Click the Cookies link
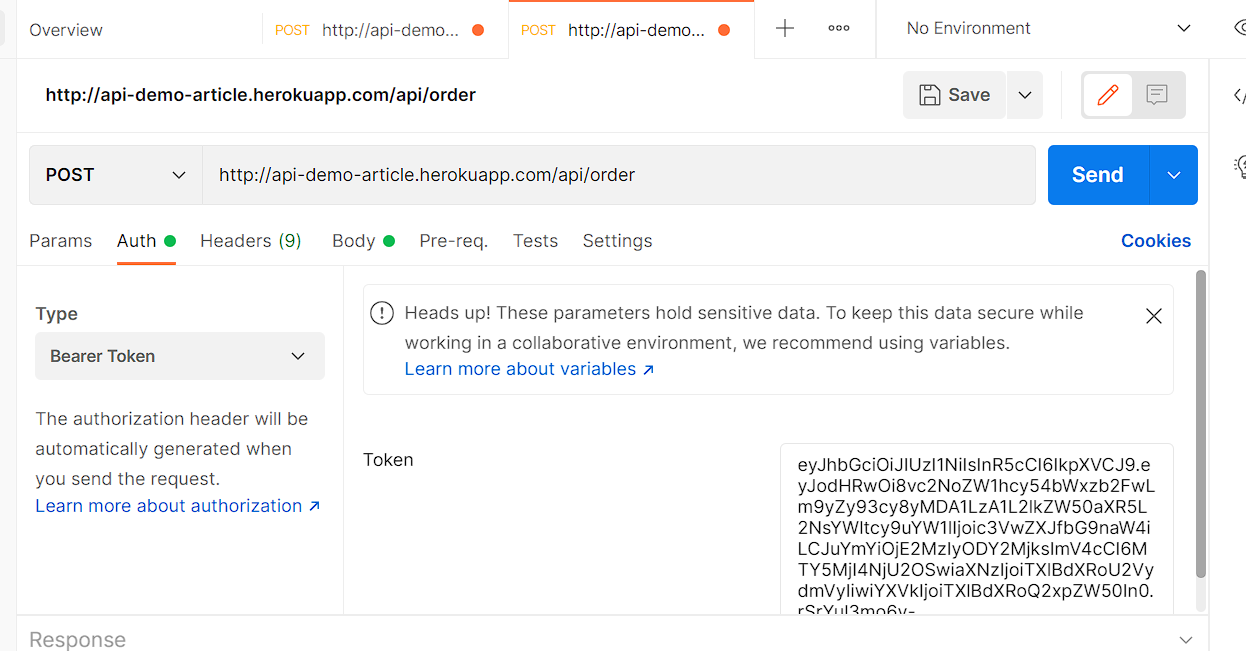The height and width of the screenshot is (651, 1246). click(1155, 241)
